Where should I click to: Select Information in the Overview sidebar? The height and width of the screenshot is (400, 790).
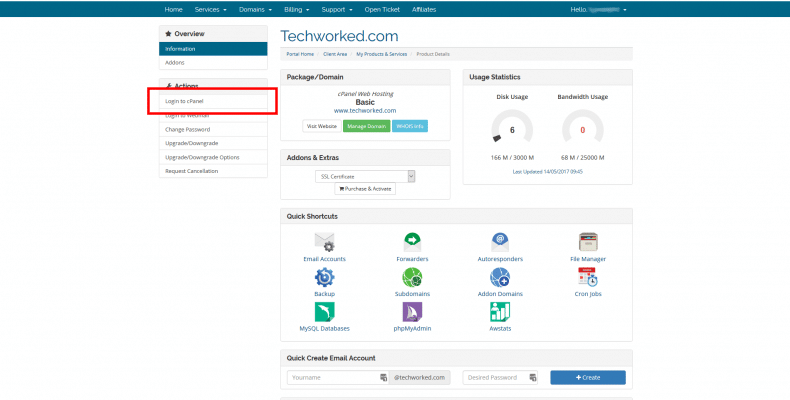(213, 49)
